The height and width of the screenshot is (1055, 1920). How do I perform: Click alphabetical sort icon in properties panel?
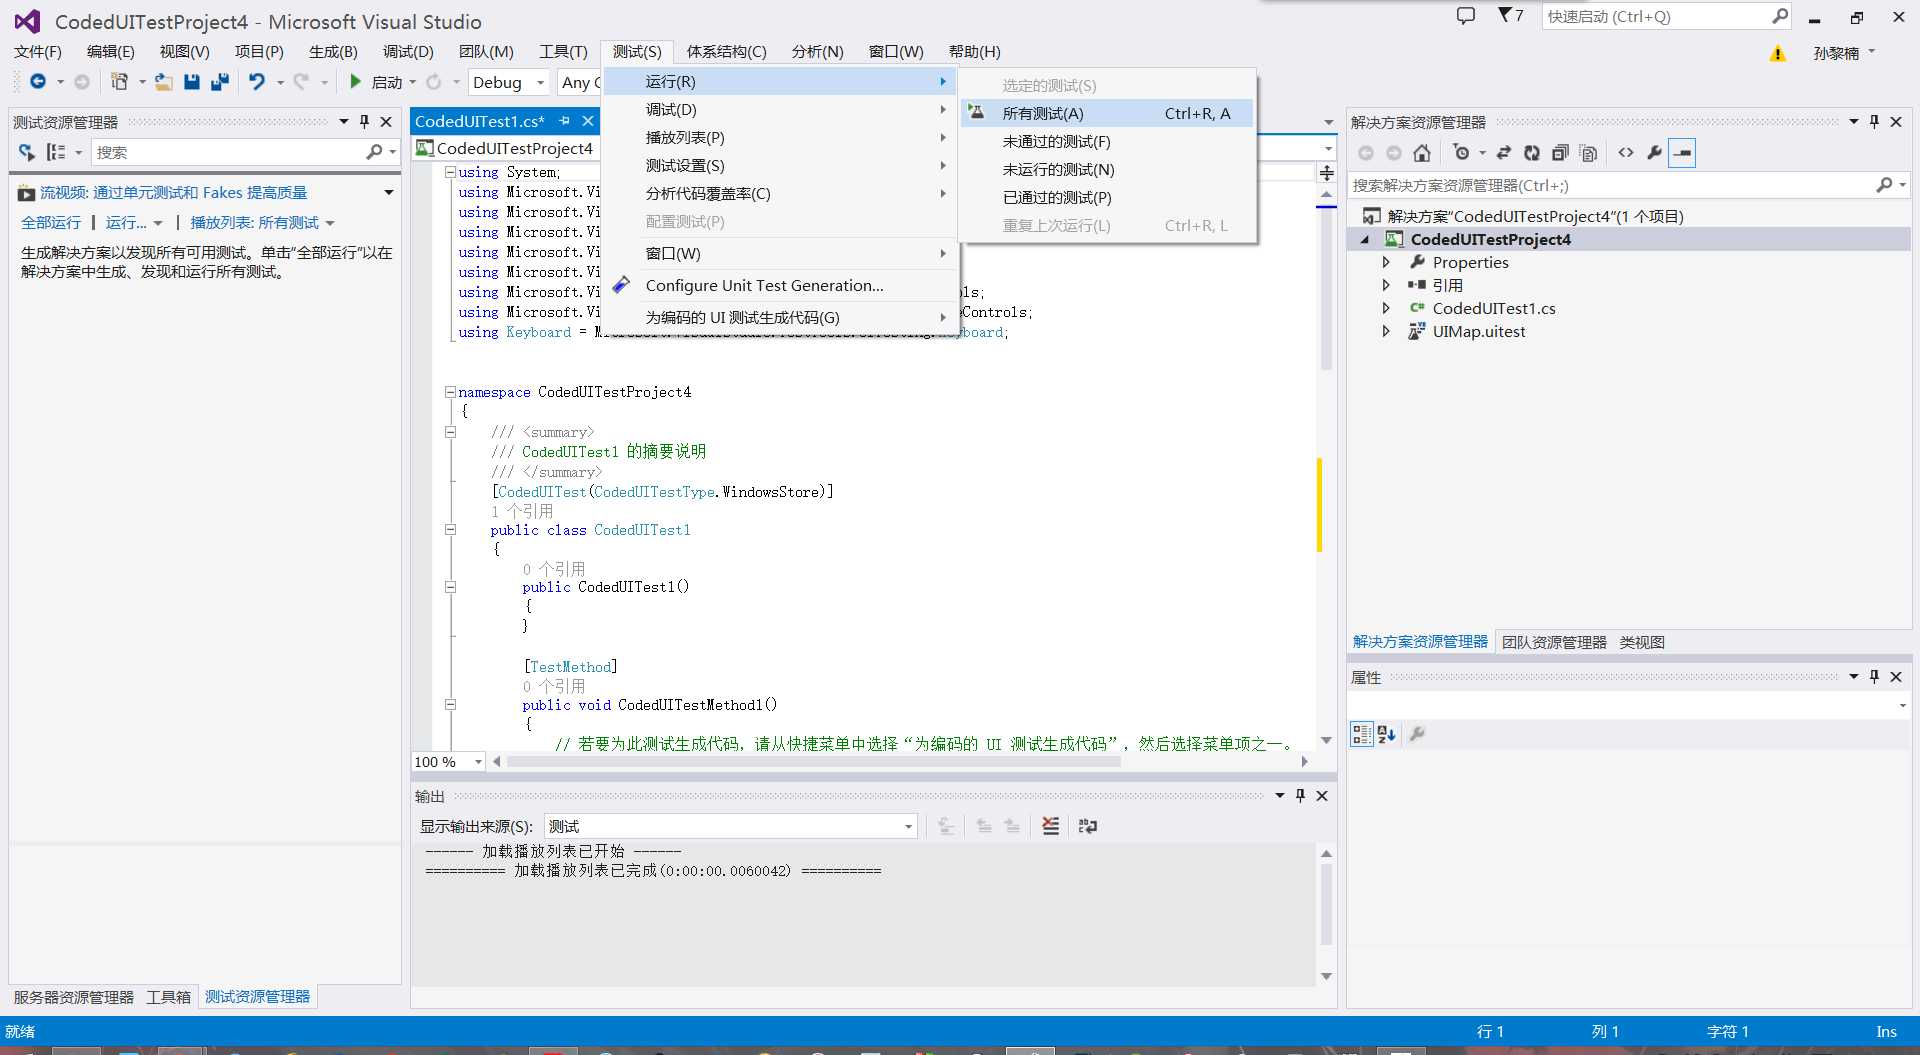(1386, 734)
